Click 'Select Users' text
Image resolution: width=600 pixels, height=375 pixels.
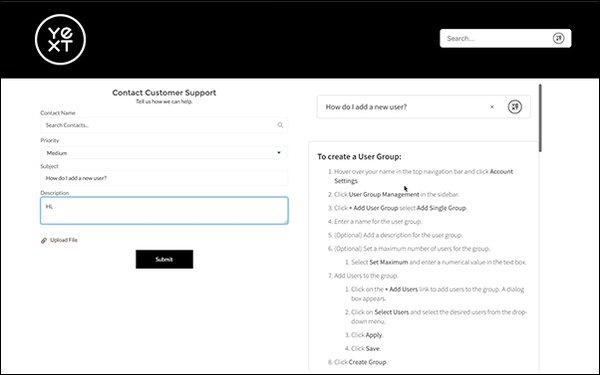(x=391, y=312)
